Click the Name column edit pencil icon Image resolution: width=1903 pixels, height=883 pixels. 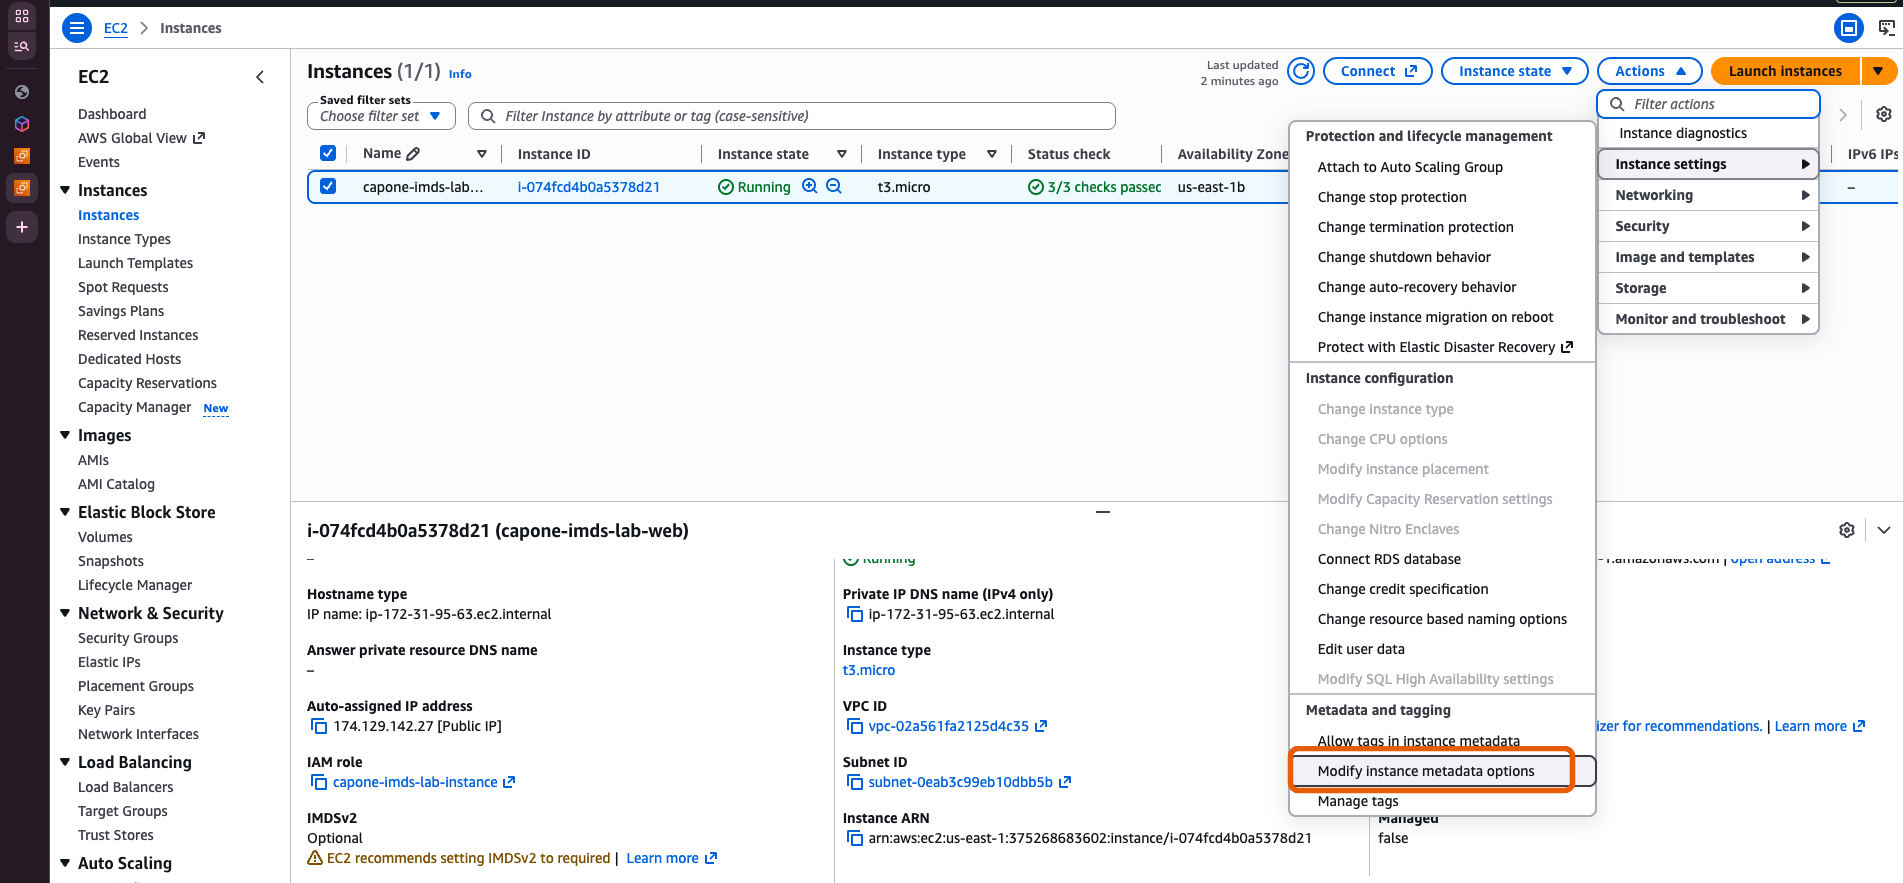(414, 153)
